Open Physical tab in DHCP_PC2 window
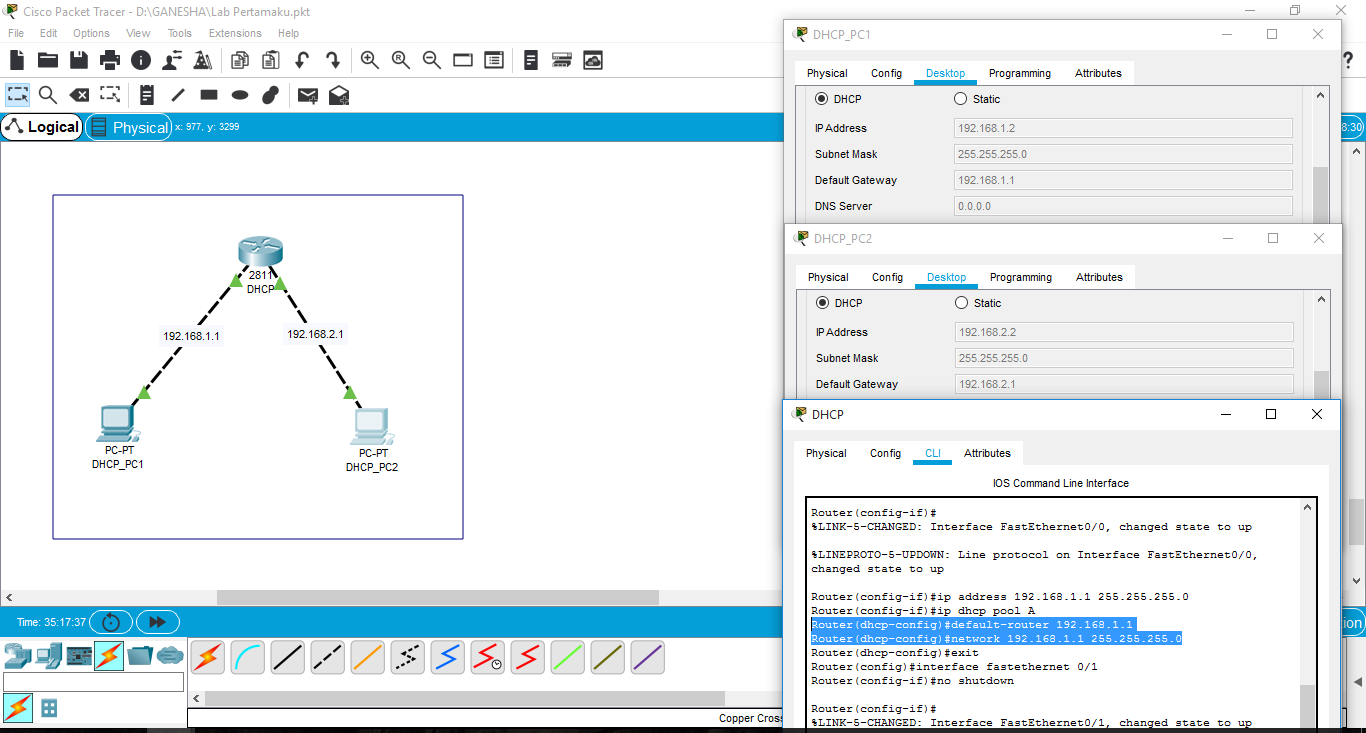Image resolution: width=1366 pixels, height=733 pixels. [x=828, y=277]
